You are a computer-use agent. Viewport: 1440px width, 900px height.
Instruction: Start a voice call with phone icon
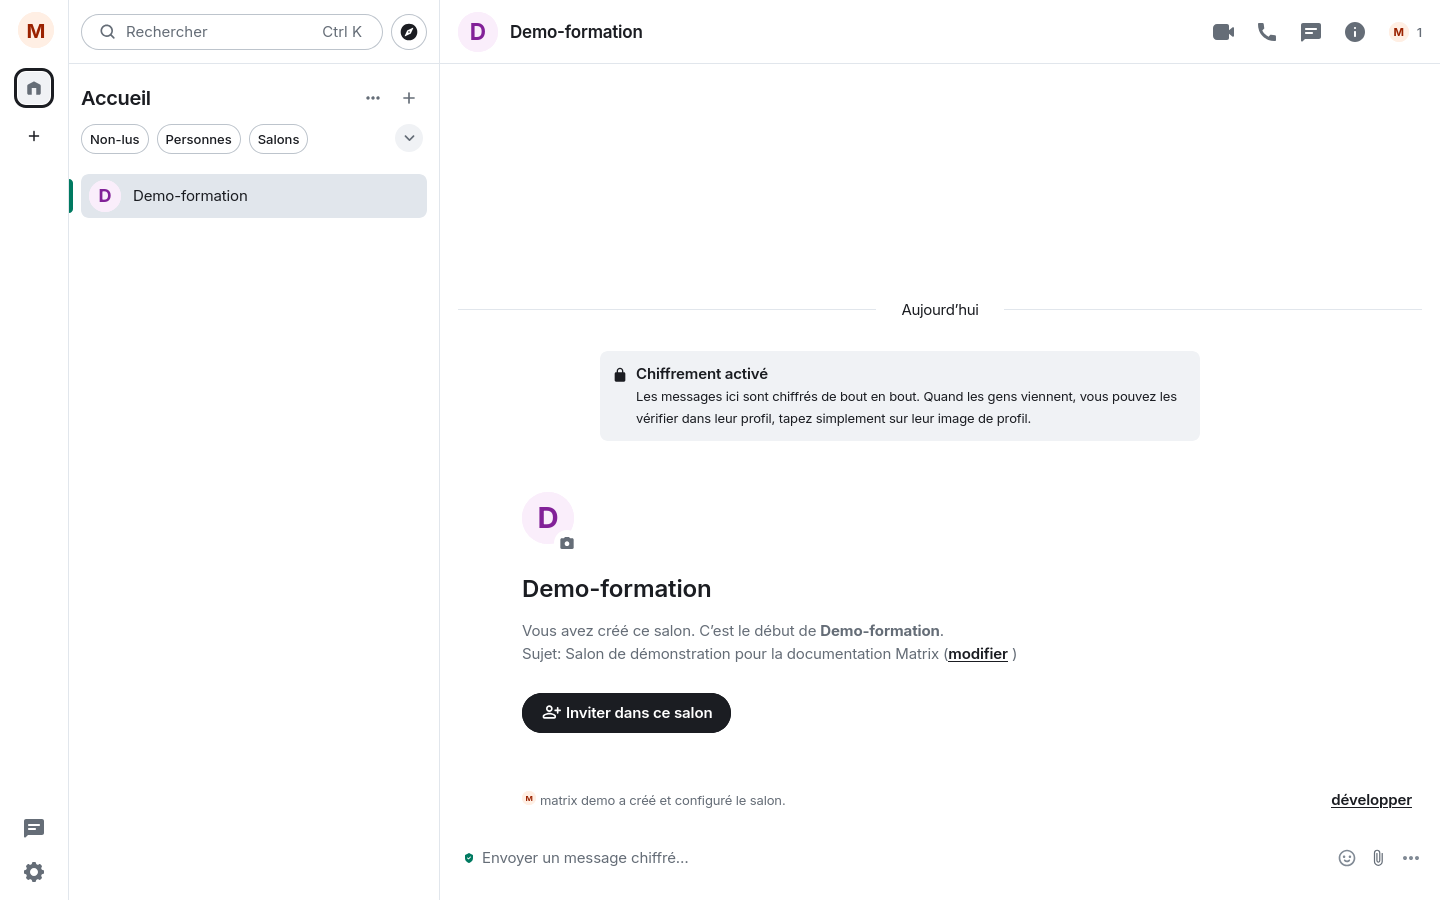point(1267,32)
